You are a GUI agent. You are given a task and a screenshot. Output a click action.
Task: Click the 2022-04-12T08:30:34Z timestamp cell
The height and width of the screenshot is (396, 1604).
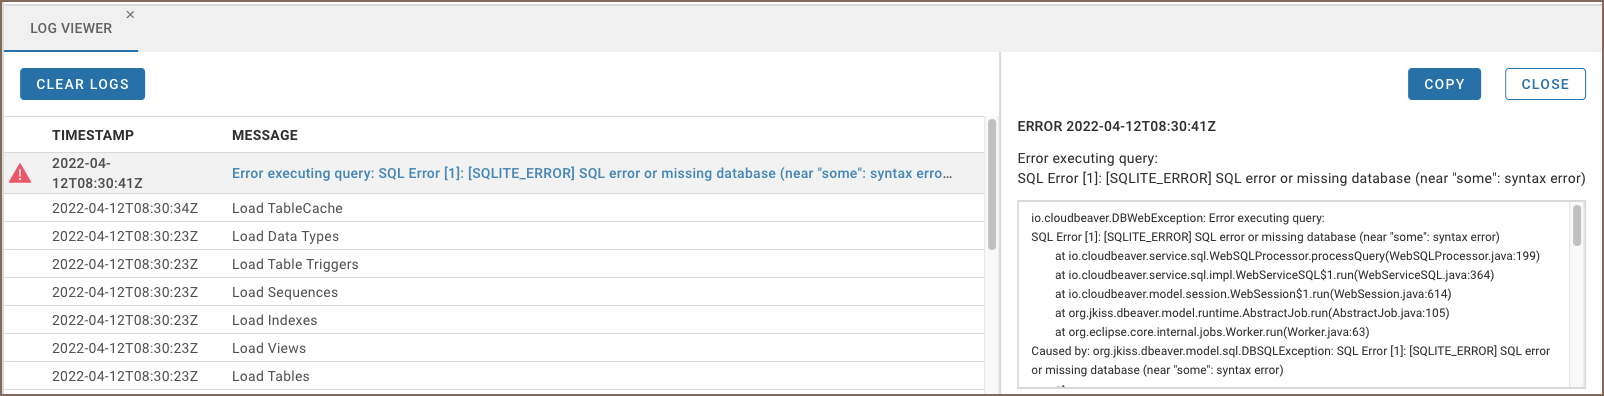coord(125,208)
